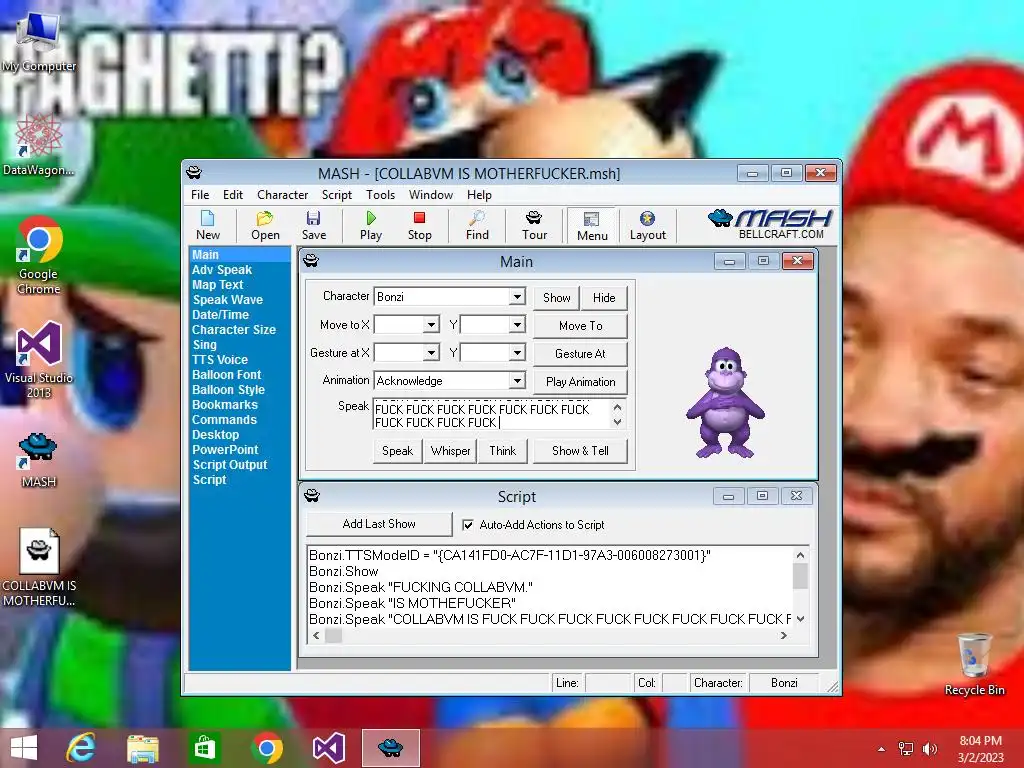Click the Show character button
Viewport: 1024px width, 768px height.
(x=556, y=298)
